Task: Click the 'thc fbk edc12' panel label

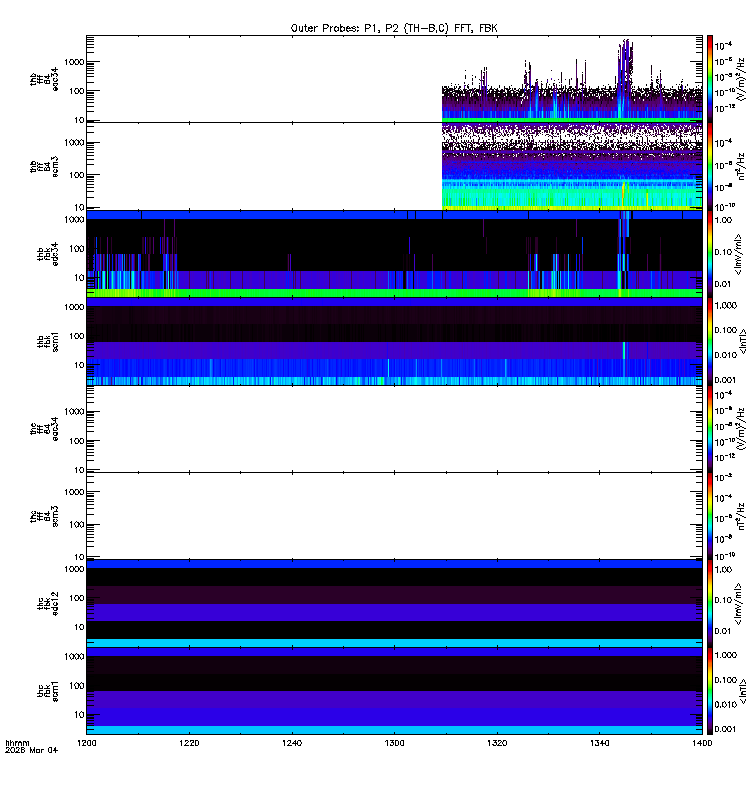Action: point(47,604)
